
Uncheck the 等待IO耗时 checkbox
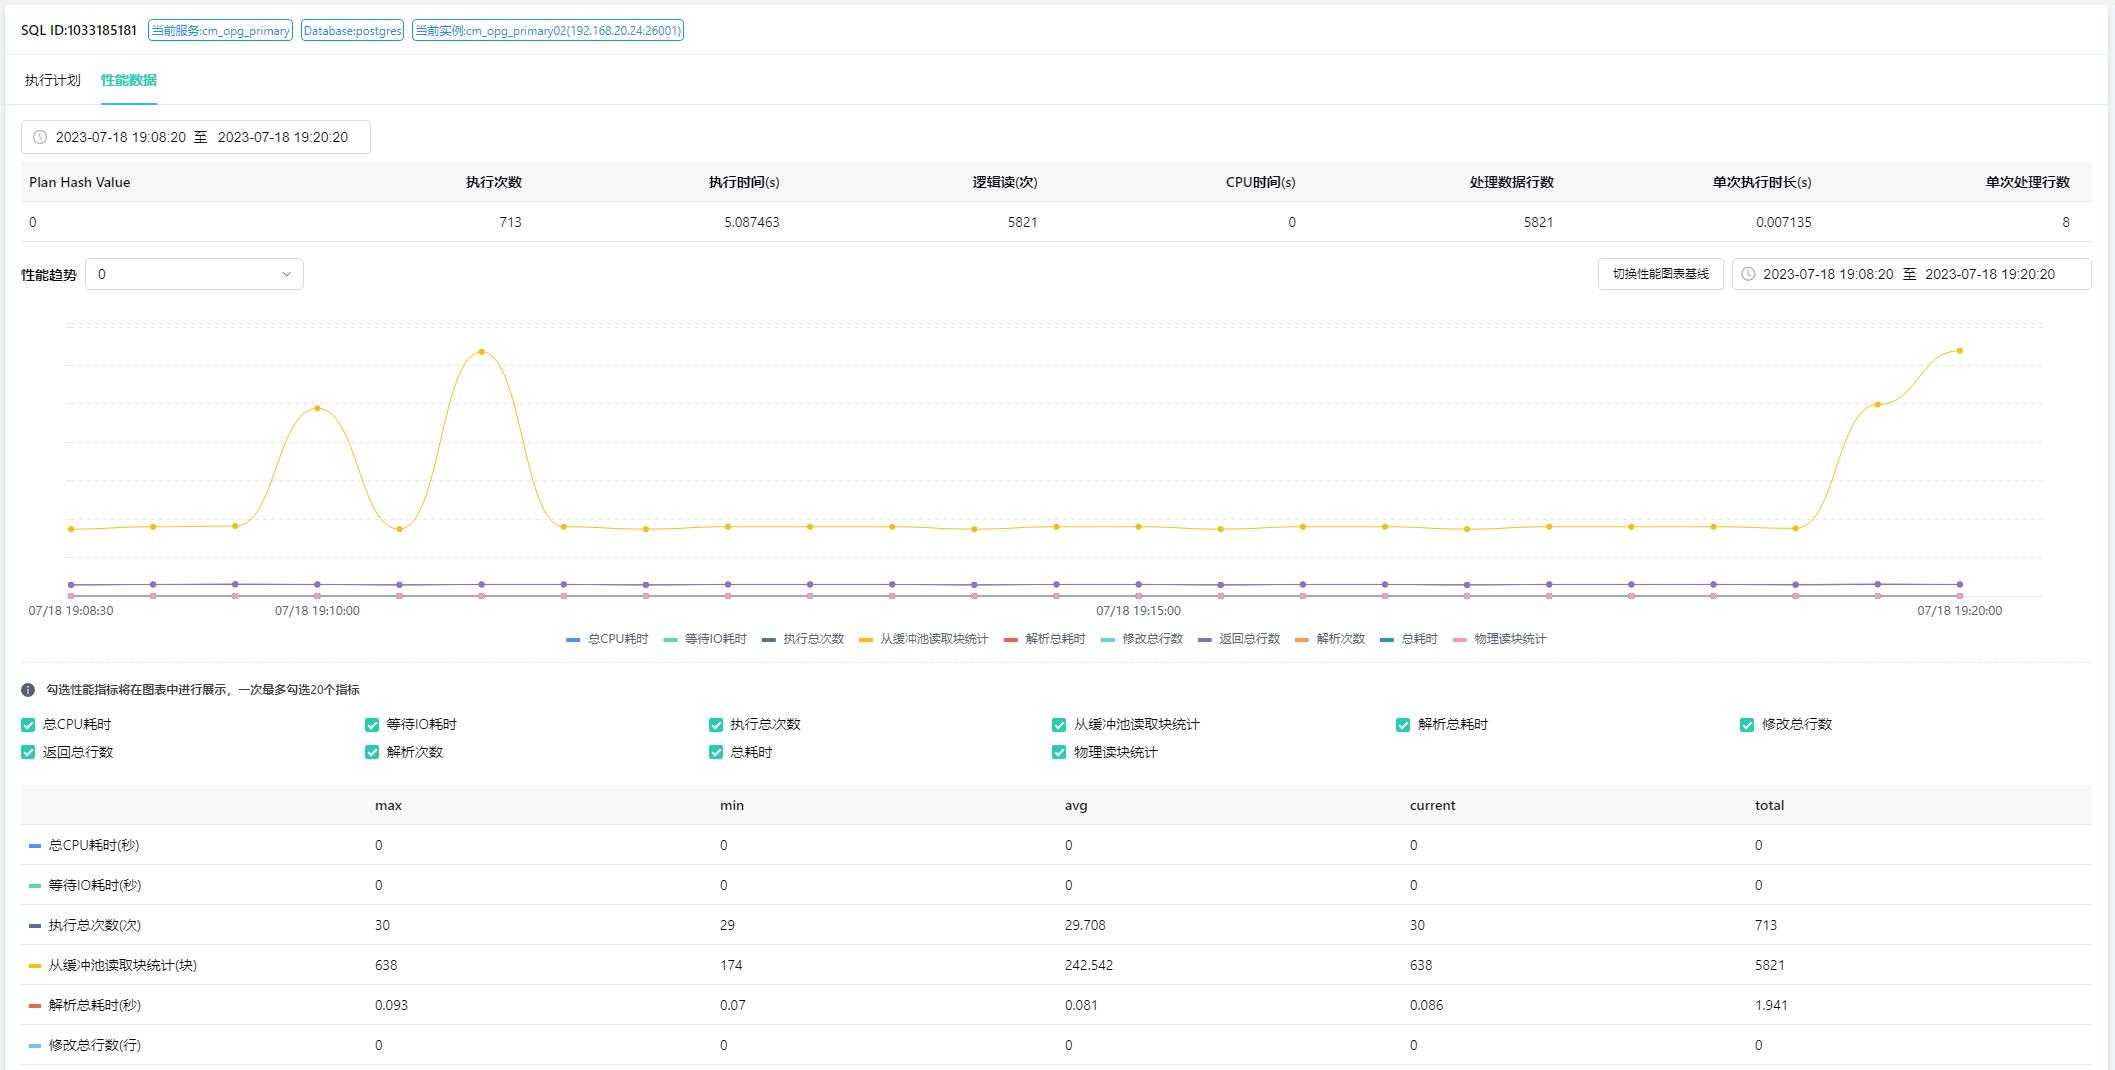click(372, 725)
